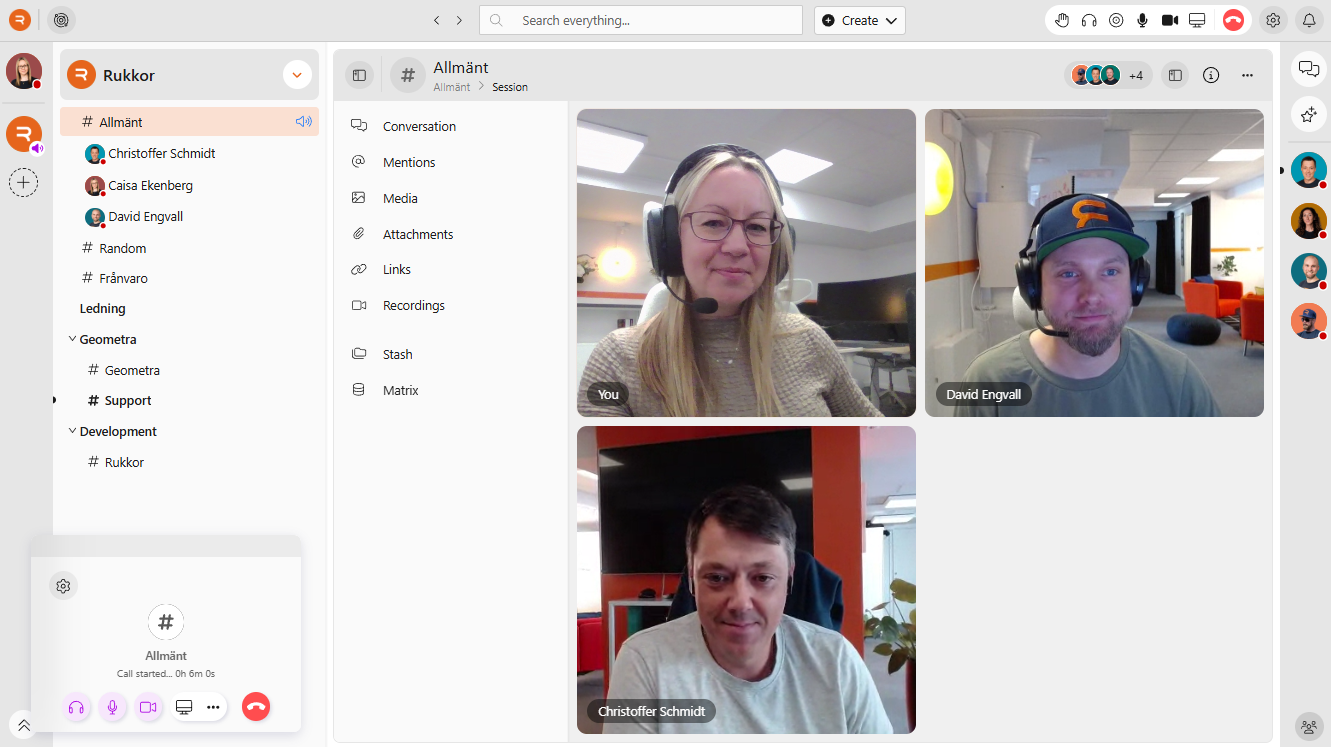
Task: Click David Engvall's video tile
Action: tap(1094, 263)
